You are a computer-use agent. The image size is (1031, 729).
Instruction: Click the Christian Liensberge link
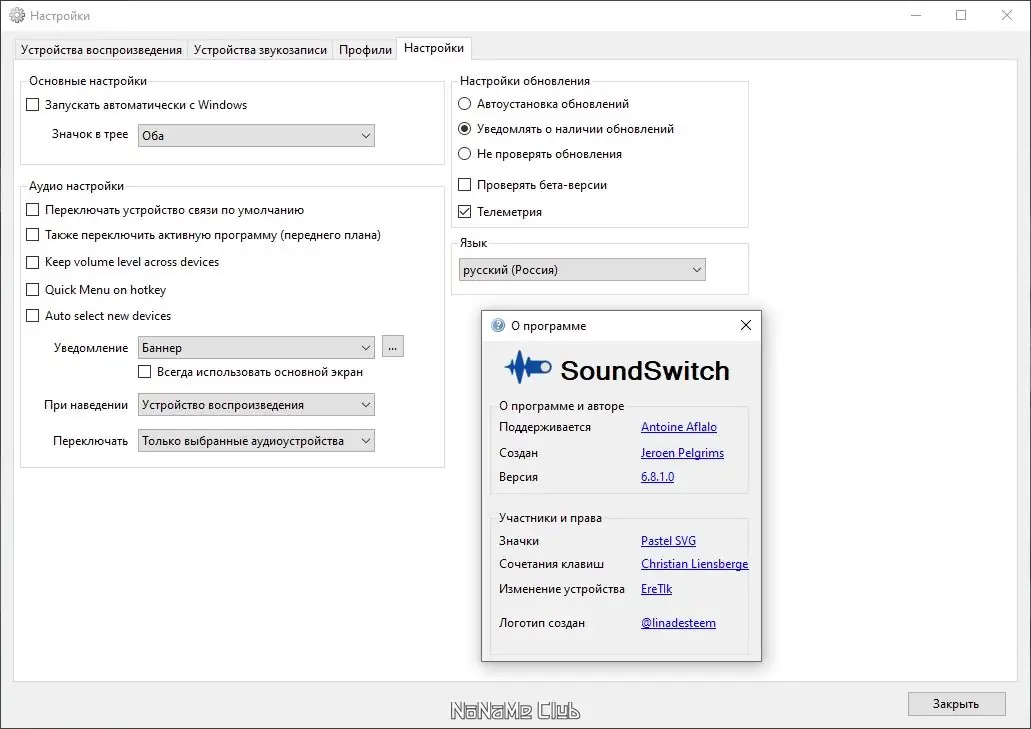click(x=694, y=563)
